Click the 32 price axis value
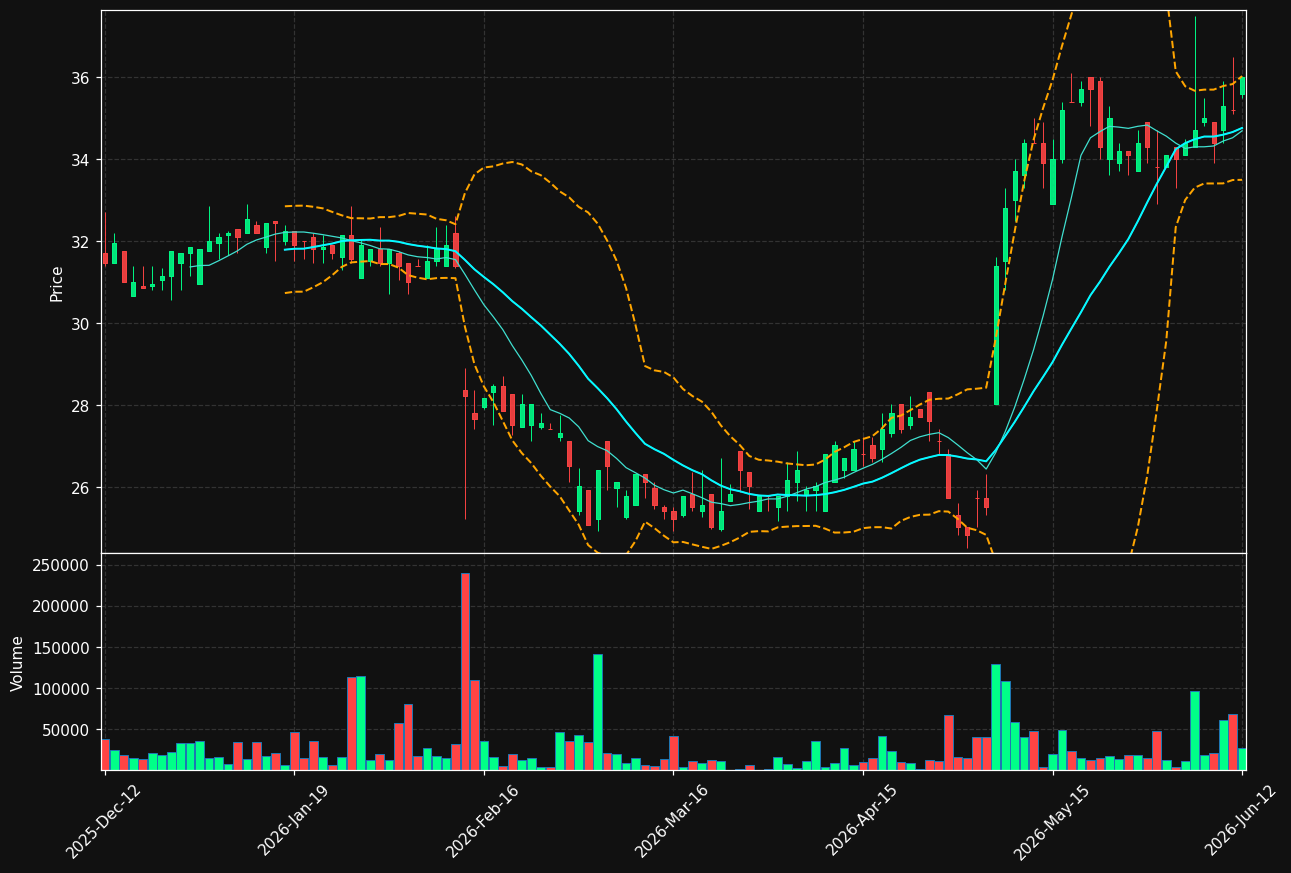 (x=79, y=242)
